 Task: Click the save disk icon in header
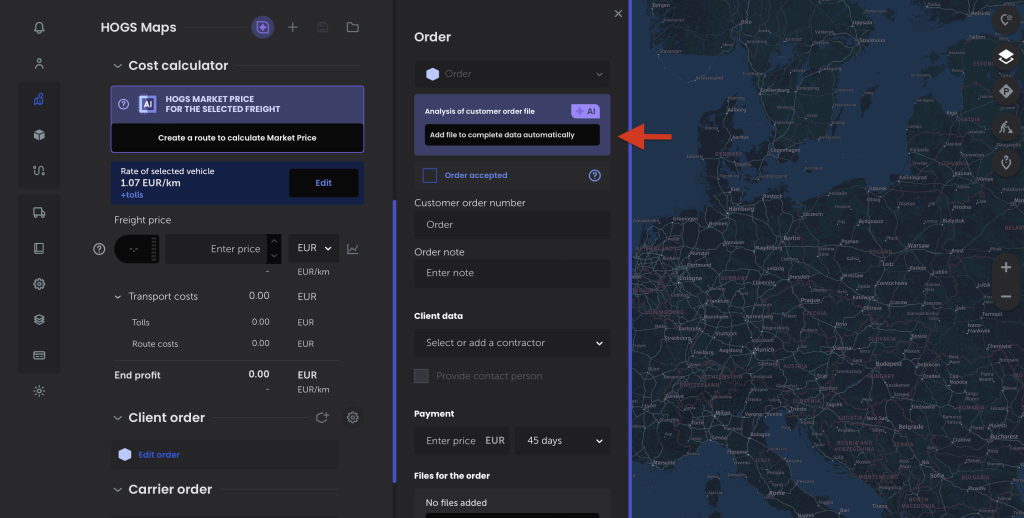coord(323,27)
